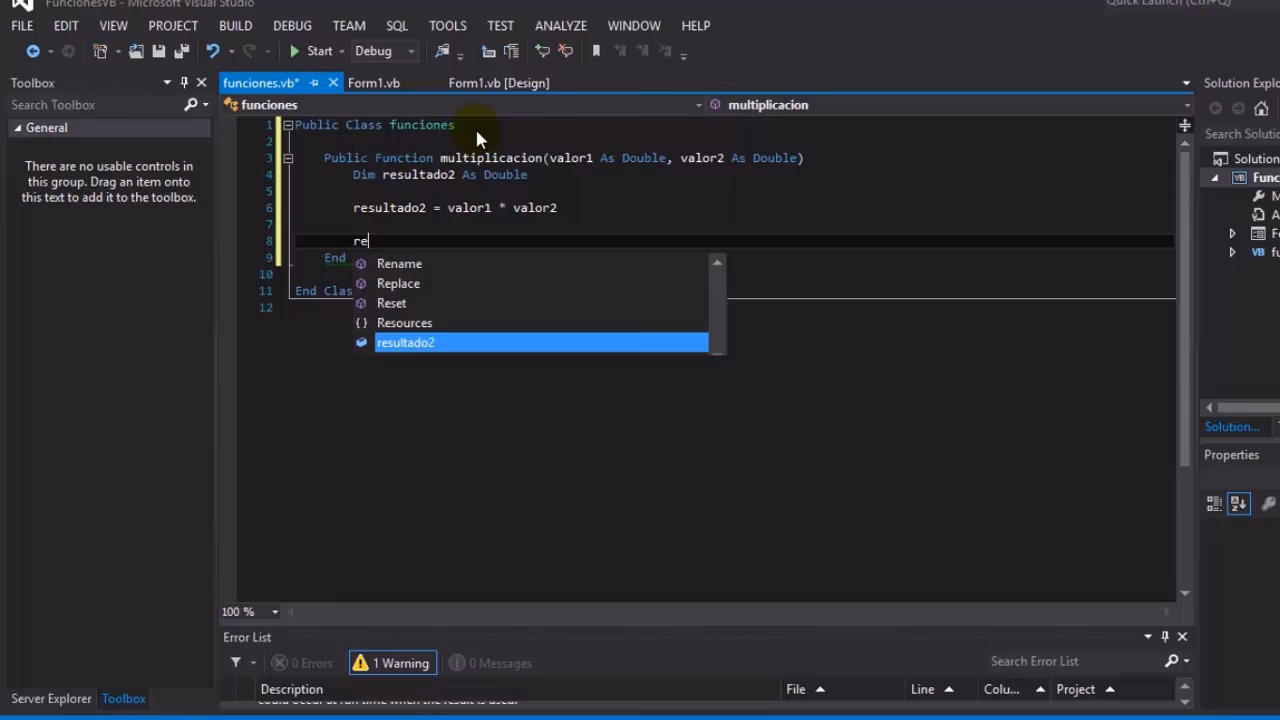Image resolution: width=1280 pixels, height=720 pixels.
Task: Switch to the Server Explorer tab
Action: pos(51,699)
